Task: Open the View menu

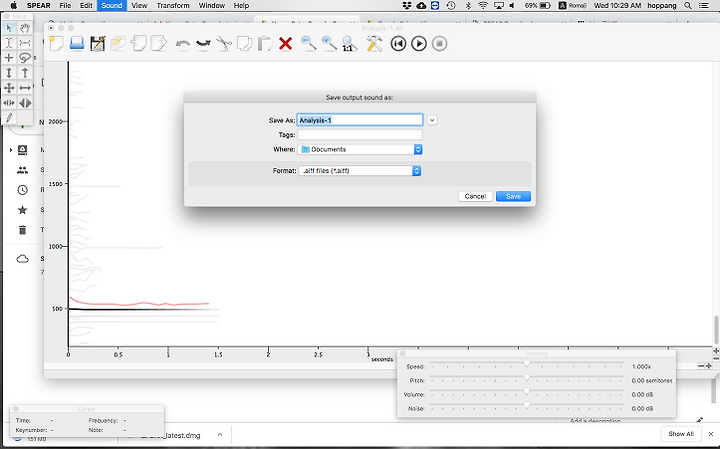Action: (139, 6)
